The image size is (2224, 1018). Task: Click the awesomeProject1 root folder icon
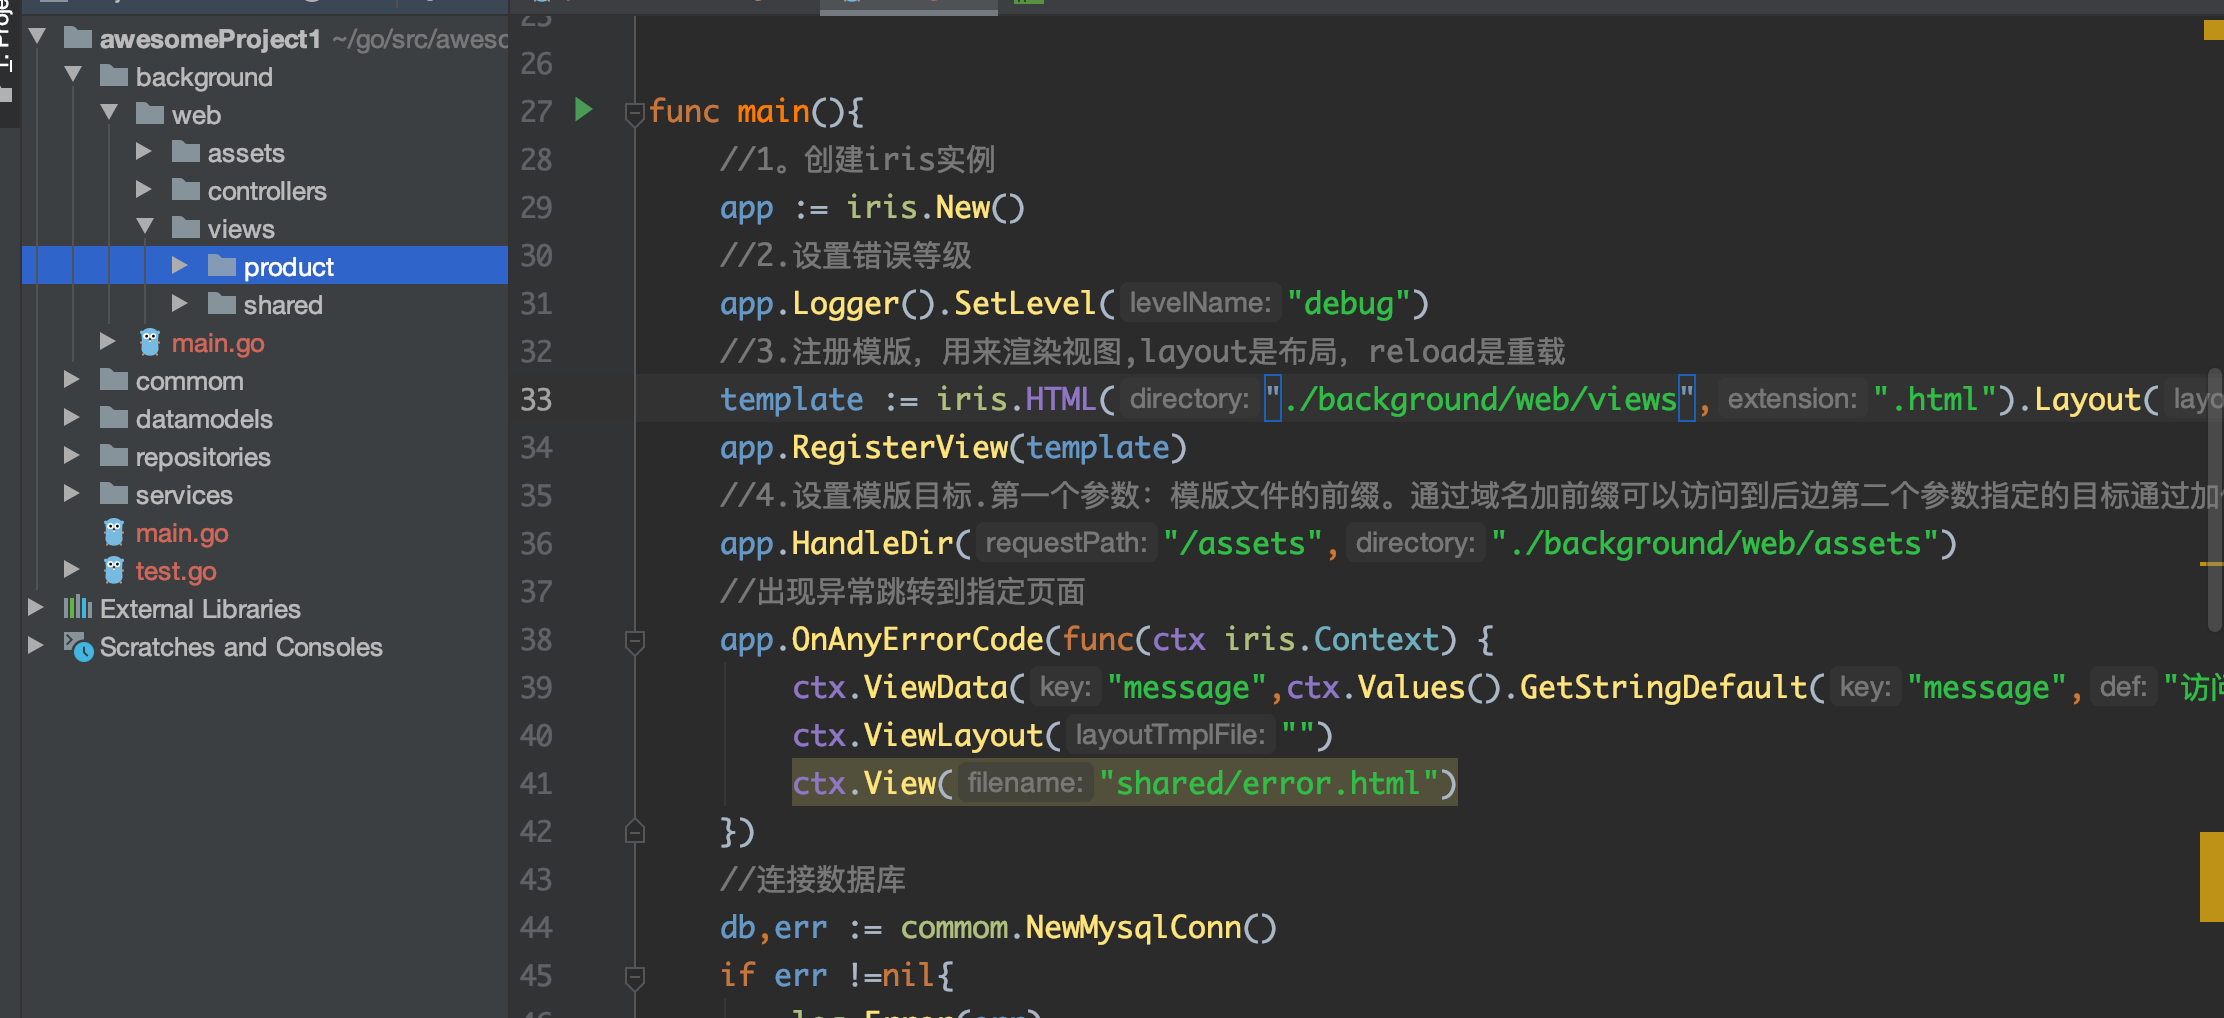[x=77, y=37]
